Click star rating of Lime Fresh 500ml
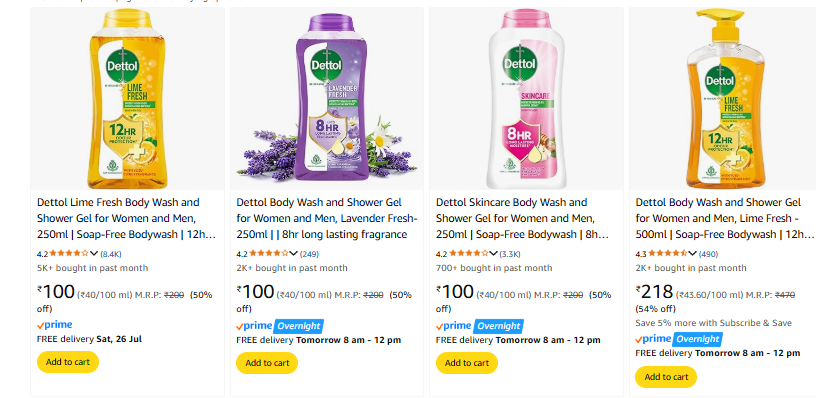This screenshot has height=398, width=816. coord(668,254)
